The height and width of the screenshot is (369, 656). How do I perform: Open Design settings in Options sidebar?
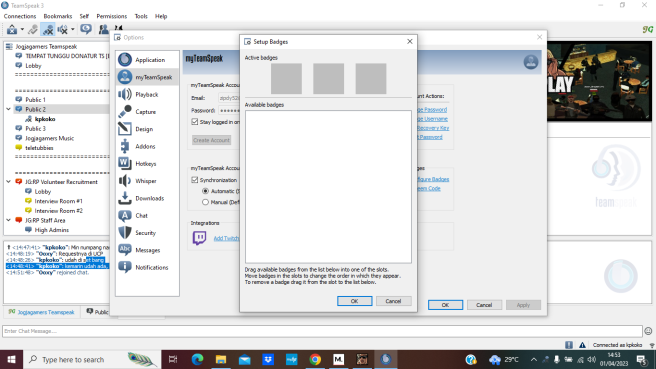pyautogui.click(x=147, y=129)
